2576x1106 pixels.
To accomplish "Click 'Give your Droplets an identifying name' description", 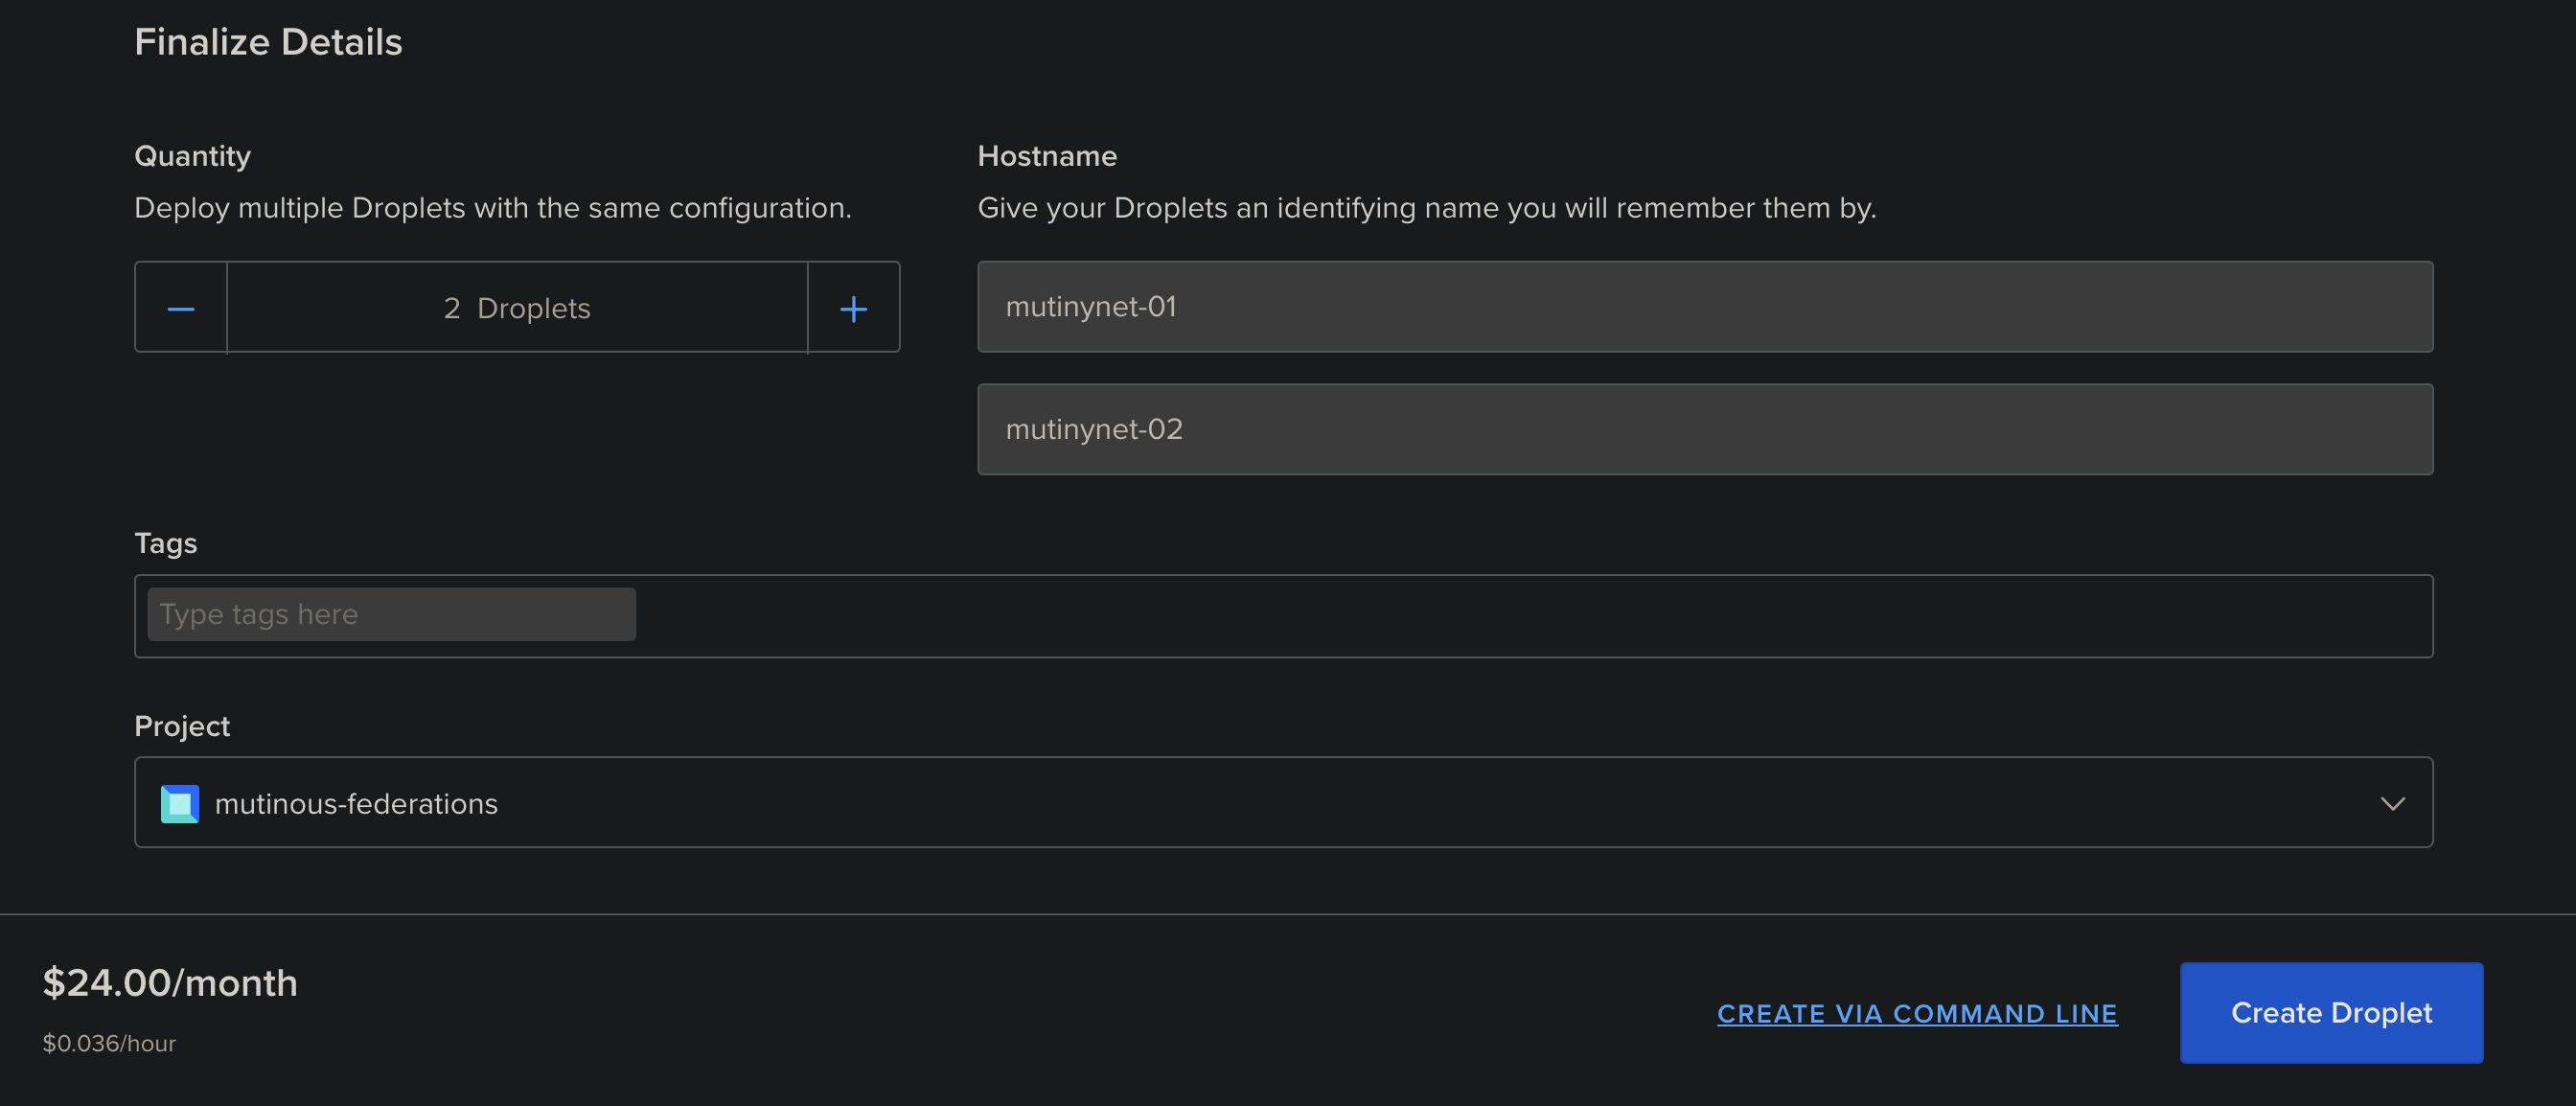I will tap(1427, 208).
